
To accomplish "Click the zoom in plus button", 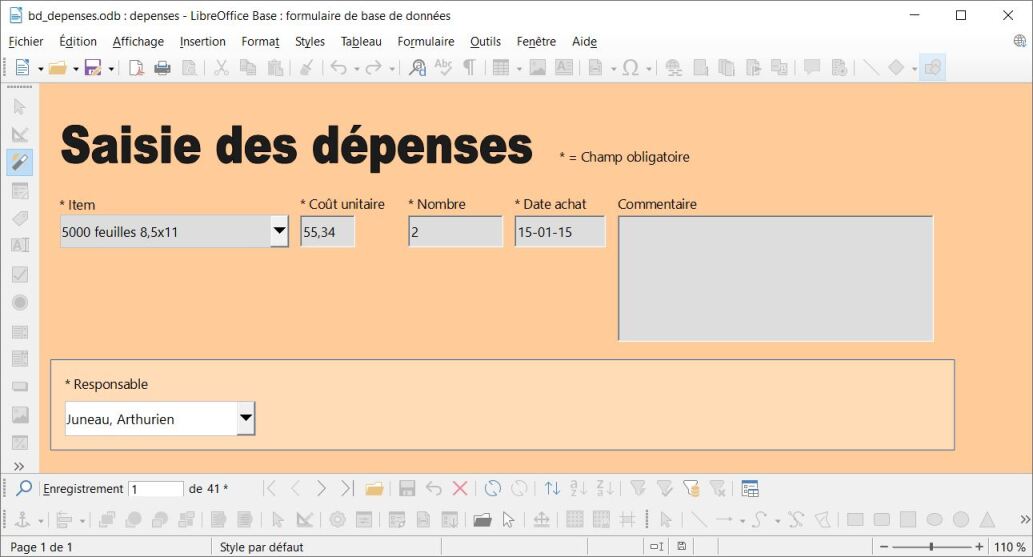I will point(979,547).
